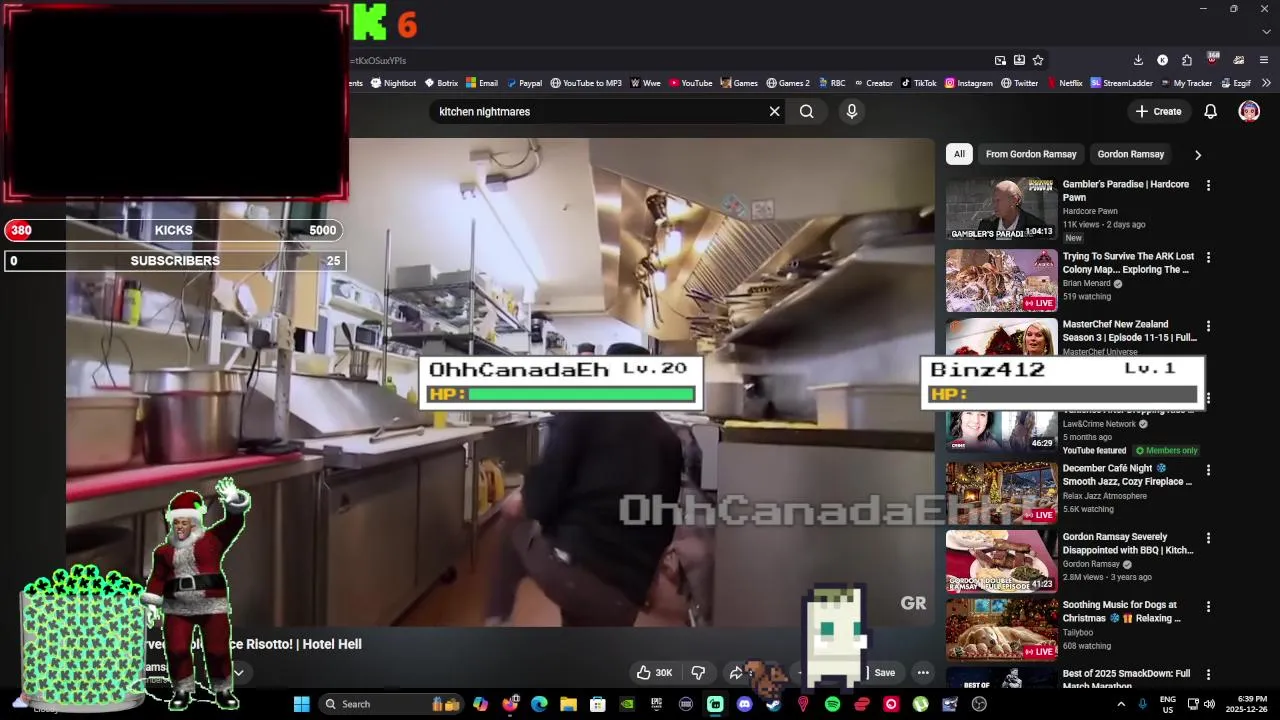The height and width of the screenshot is (720, 1280).
Task: Open Gordon Ramsay Severely Disappointed with BBQ title
Action: [x=1128, y=543]
